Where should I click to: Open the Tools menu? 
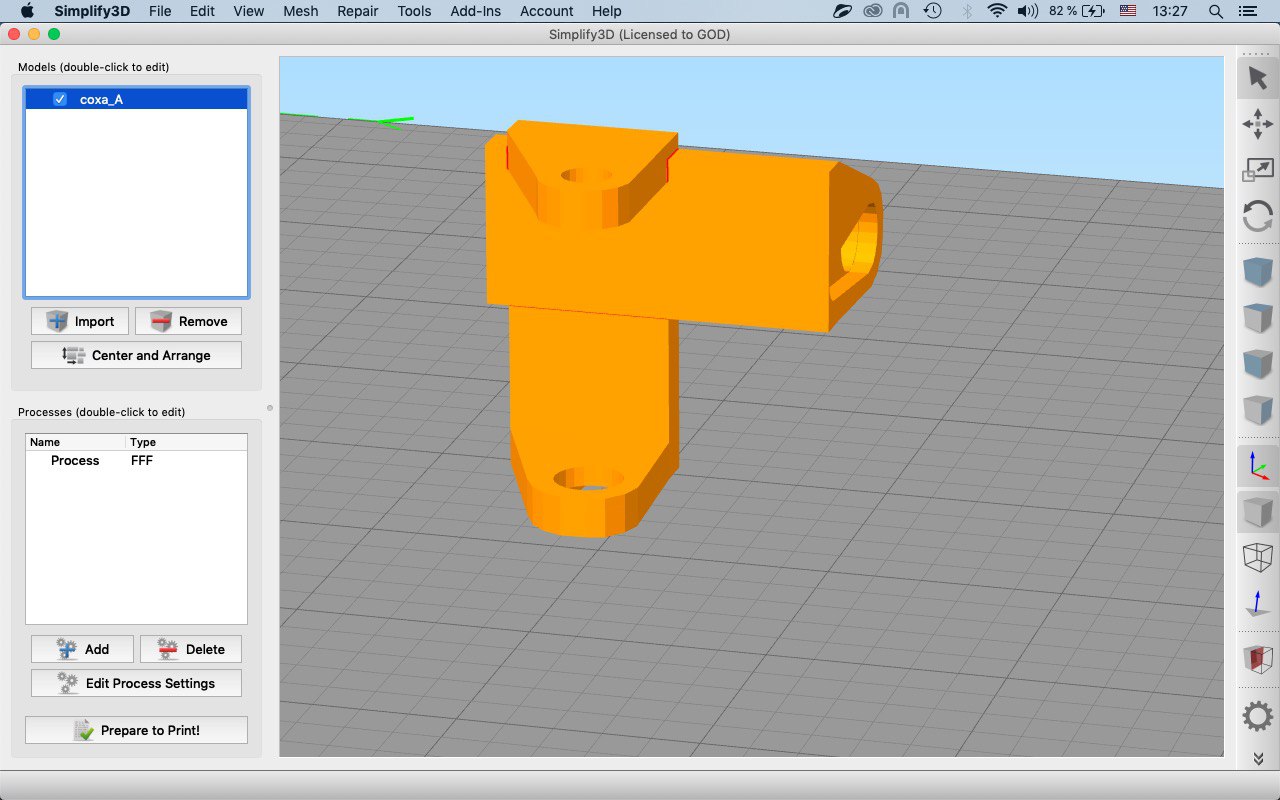[x=414, y=11]
